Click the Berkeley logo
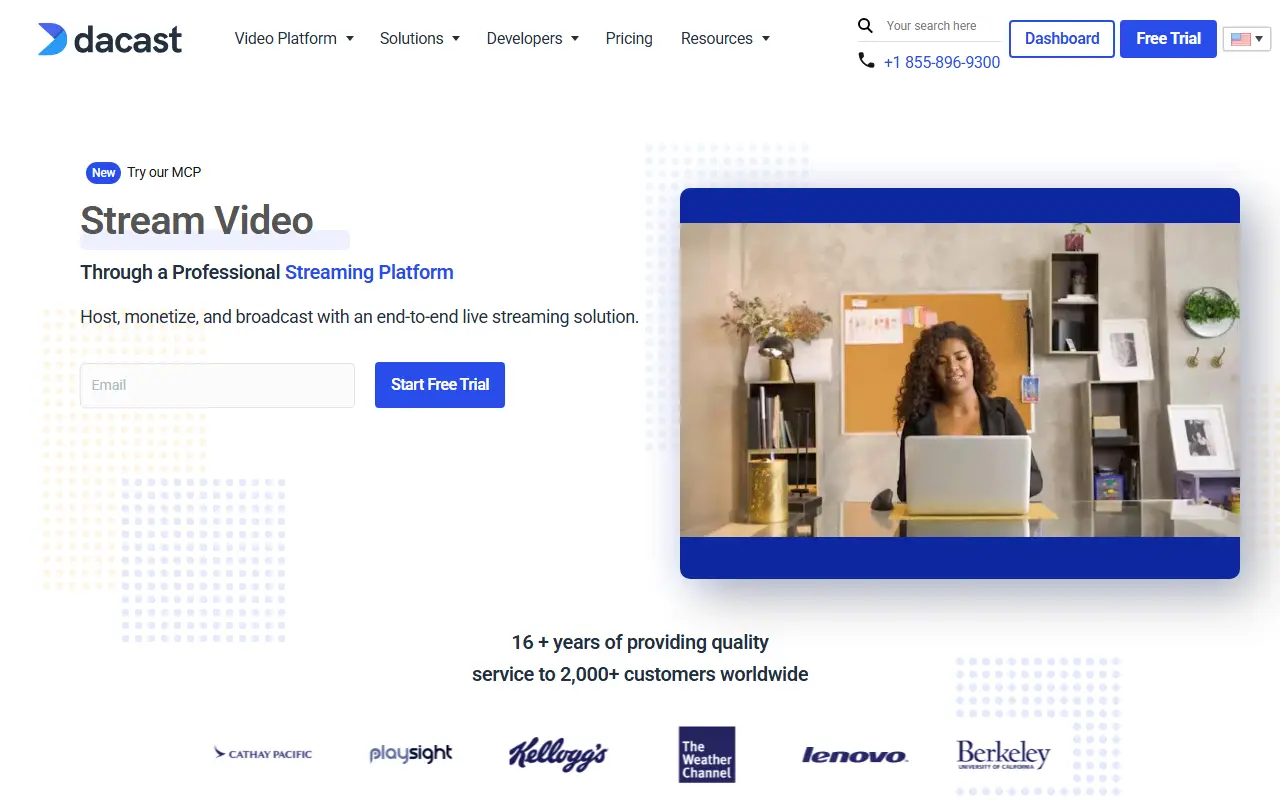Screen dimensions: 1280x800 click(1003, 754)
